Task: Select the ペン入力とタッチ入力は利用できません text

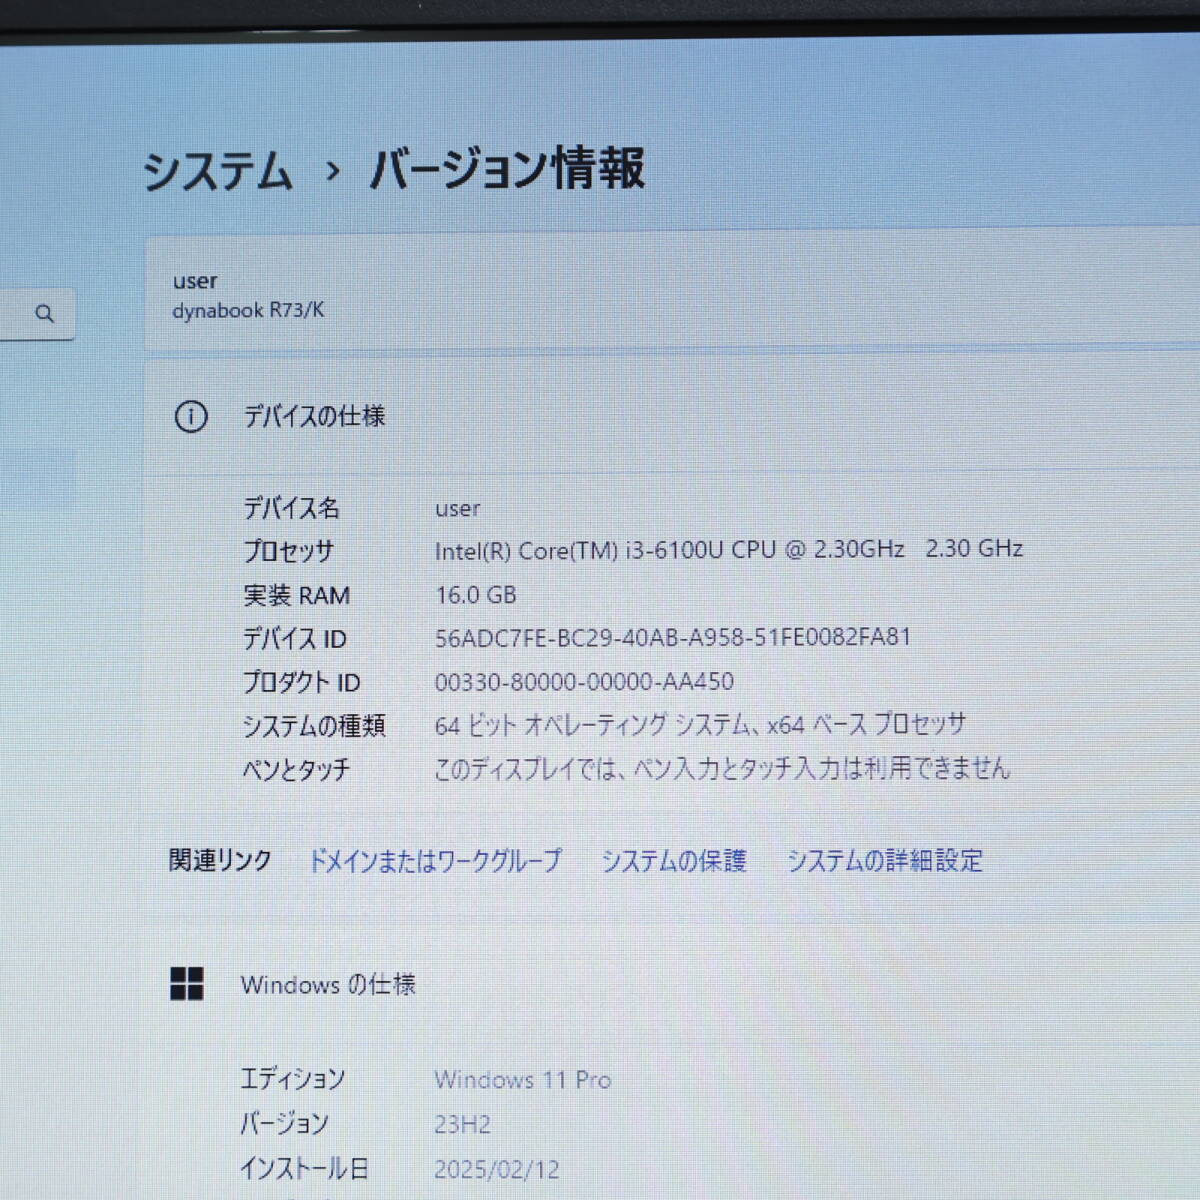Action: pyautogui.click(x=722, y=768)
